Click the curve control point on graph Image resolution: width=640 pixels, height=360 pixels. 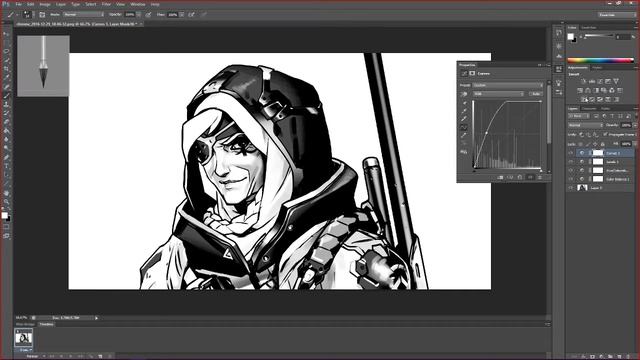[486, 133]
